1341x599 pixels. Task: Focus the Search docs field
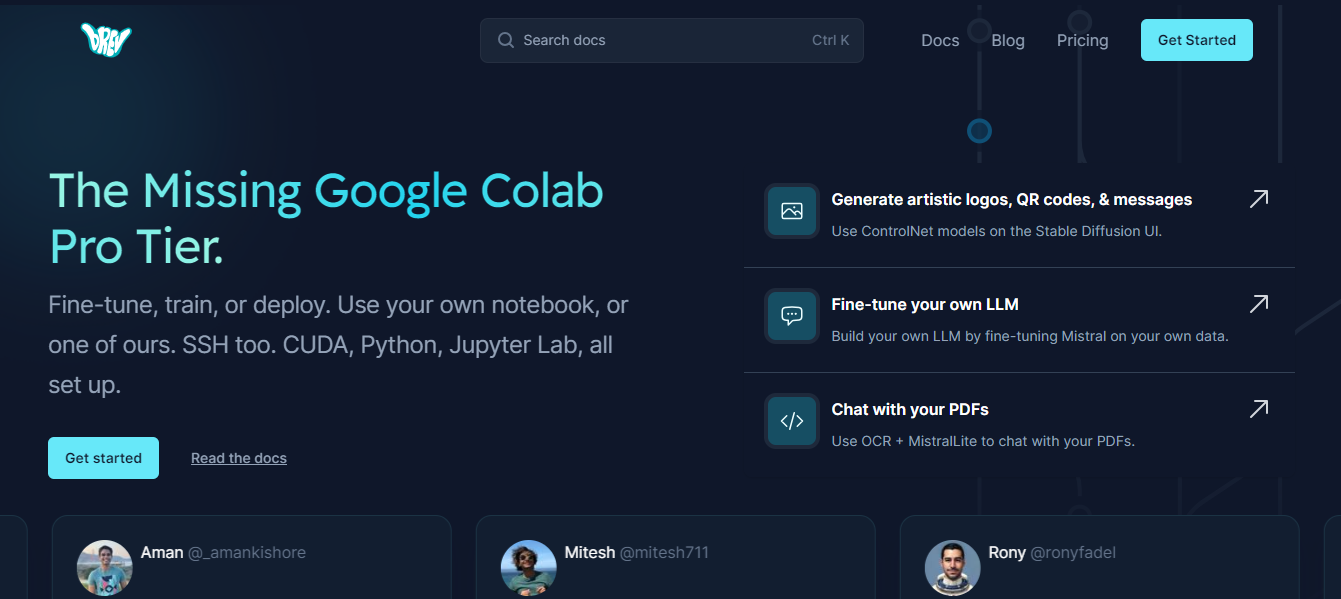671,40
